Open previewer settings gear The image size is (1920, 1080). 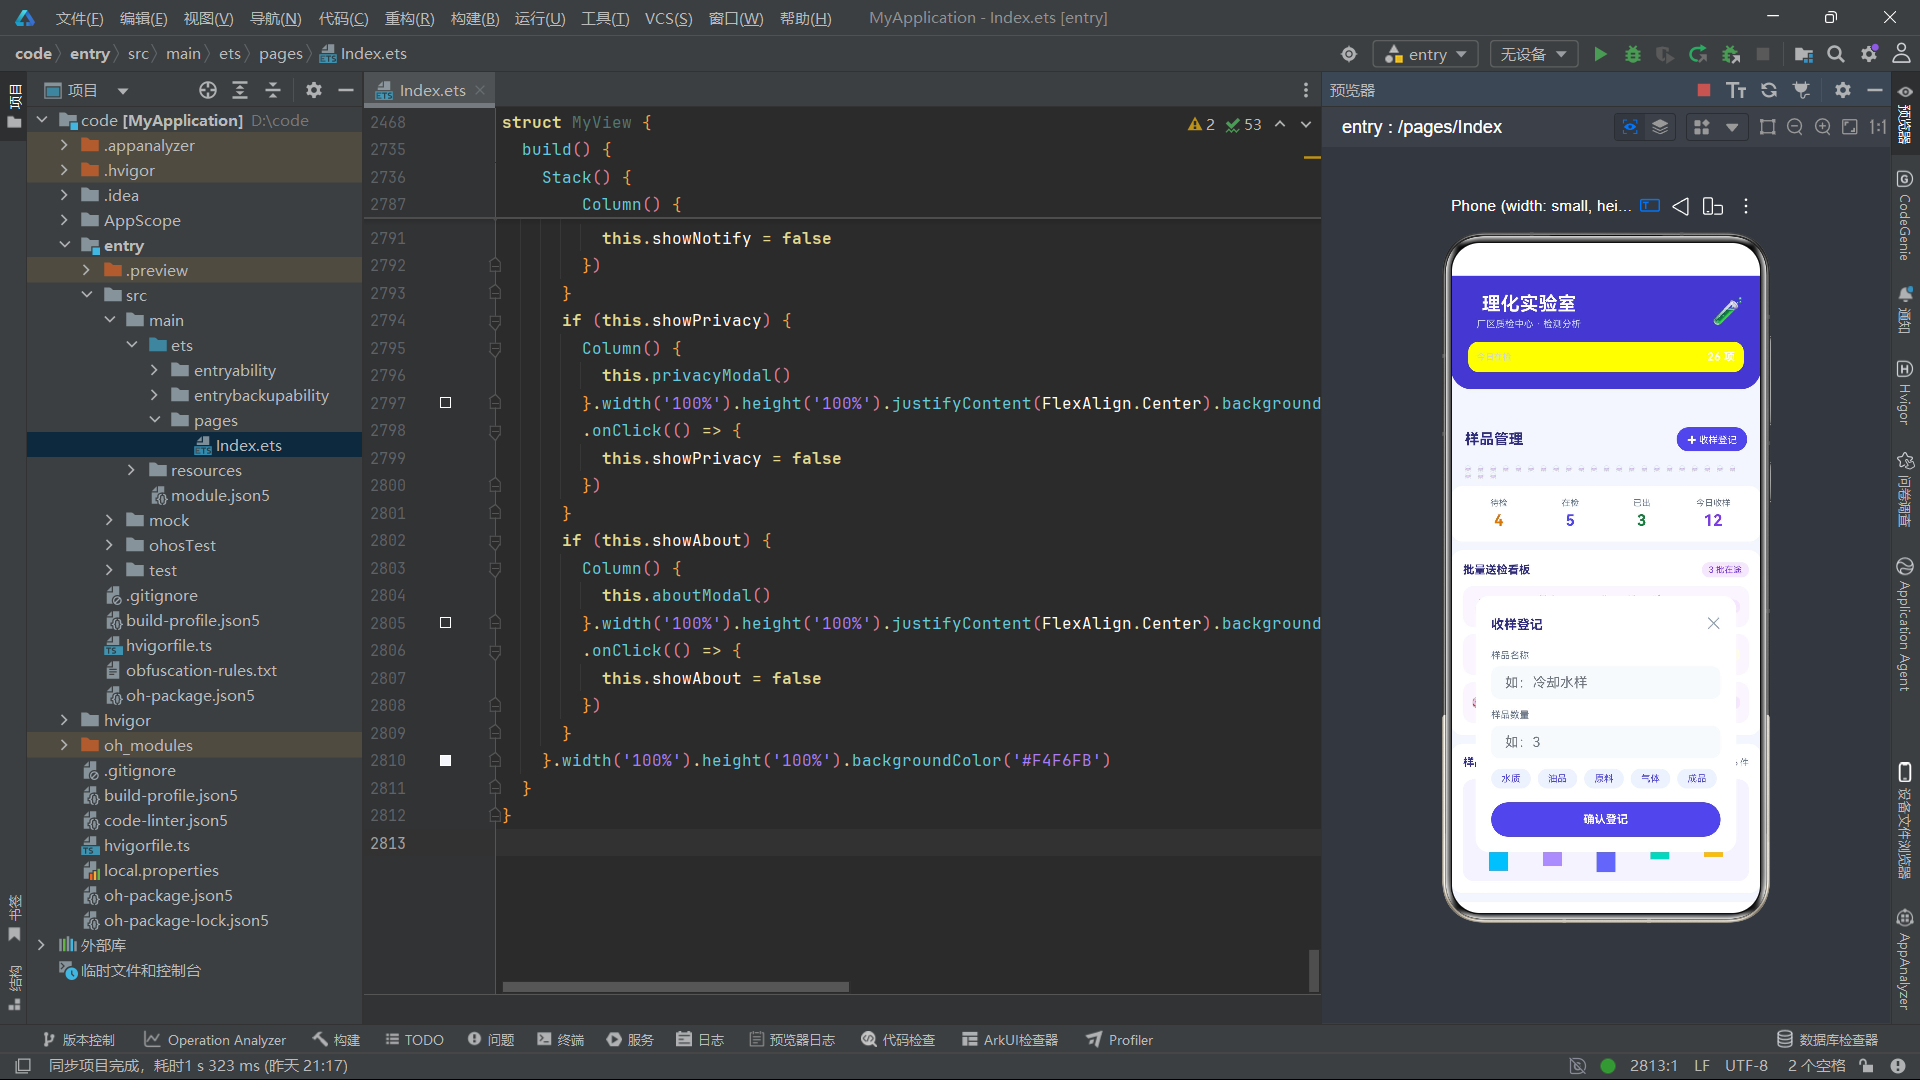point(1843,90)
